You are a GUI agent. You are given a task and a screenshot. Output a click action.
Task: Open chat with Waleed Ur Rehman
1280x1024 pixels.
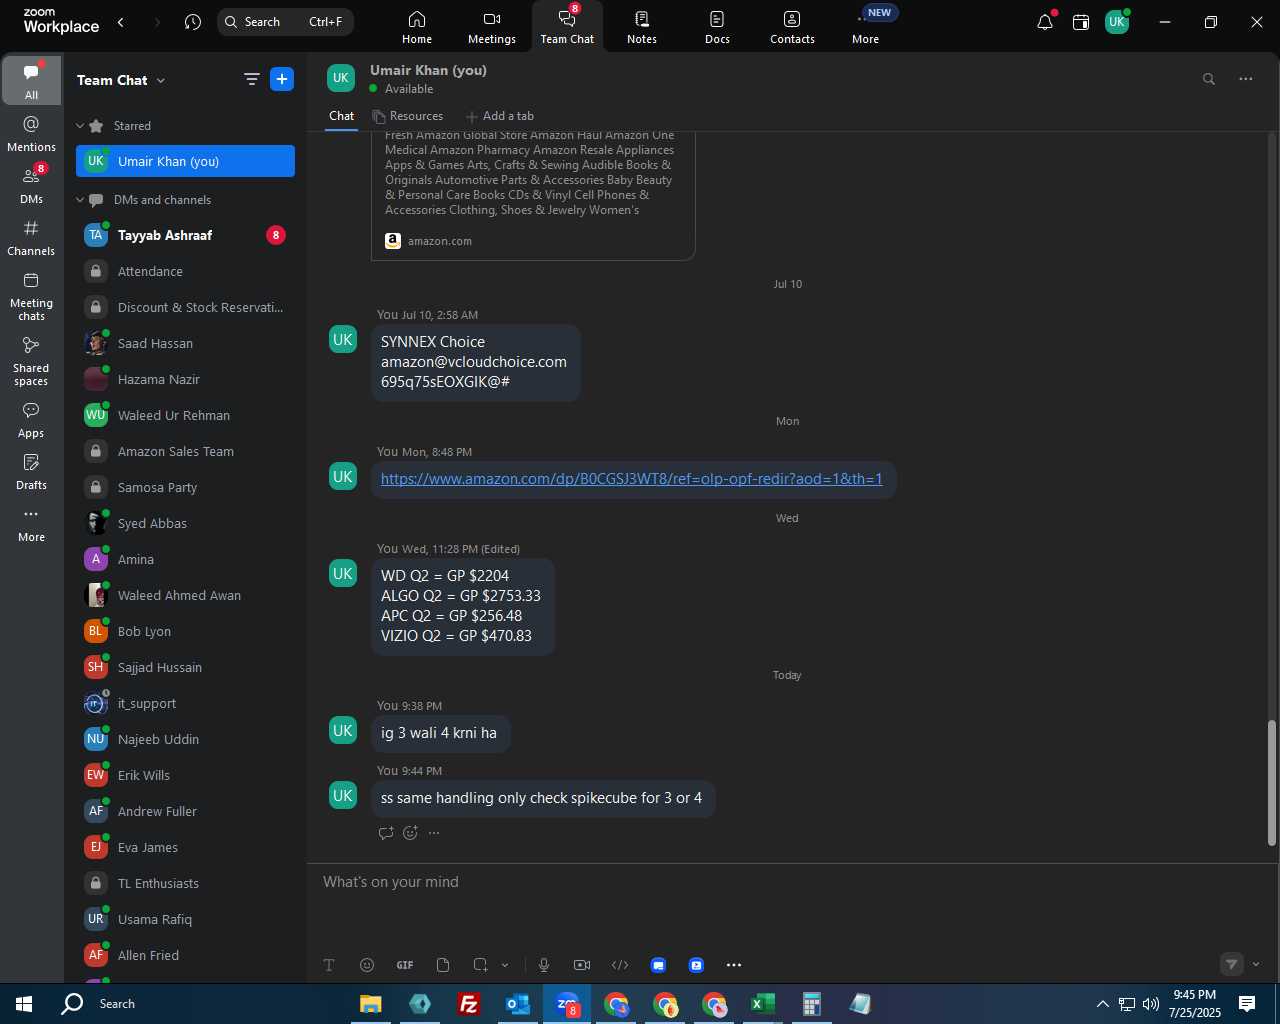coord(185,415)
